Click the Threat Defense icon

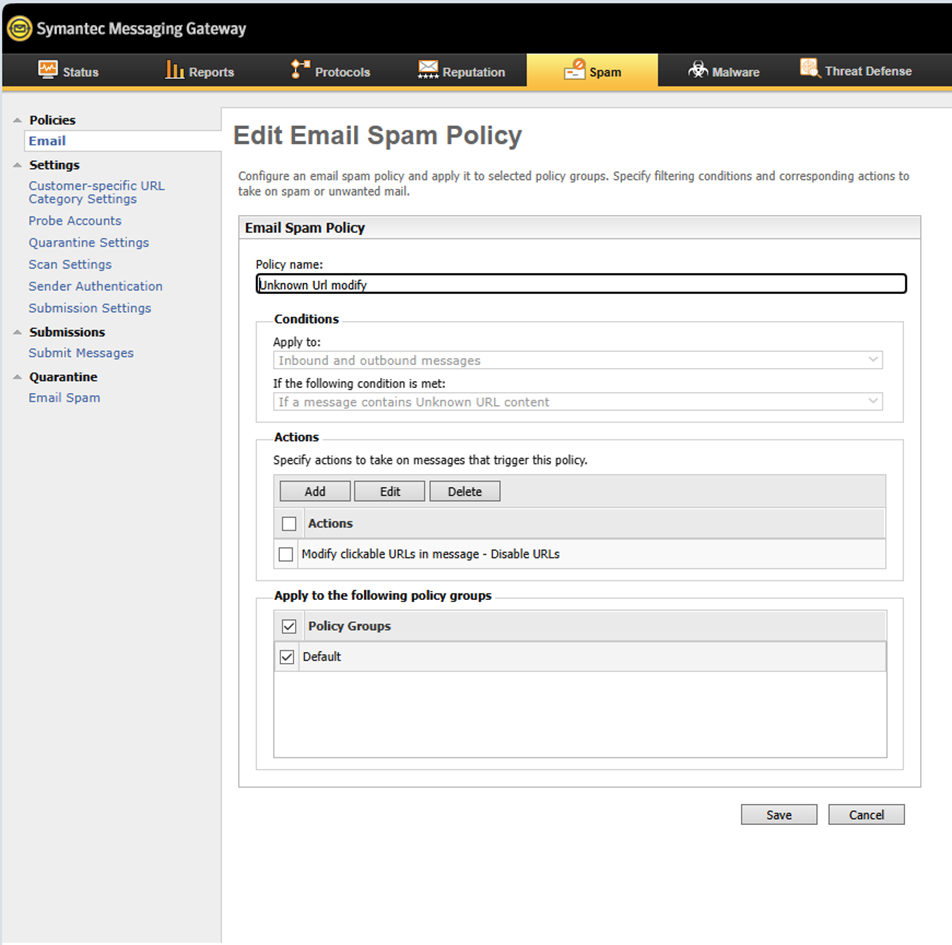811,68
